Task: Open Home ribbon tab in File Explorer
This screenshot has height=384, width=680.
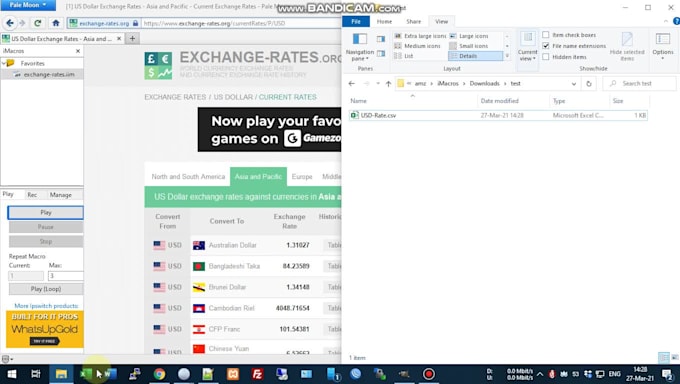Action: (x=384, y=21)
